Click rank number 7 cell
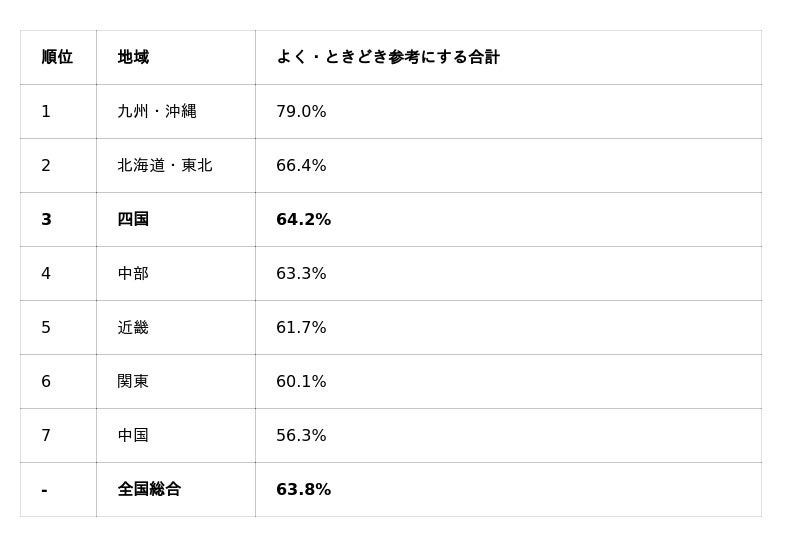Screen dimensions: 800x547 (46, 436)
